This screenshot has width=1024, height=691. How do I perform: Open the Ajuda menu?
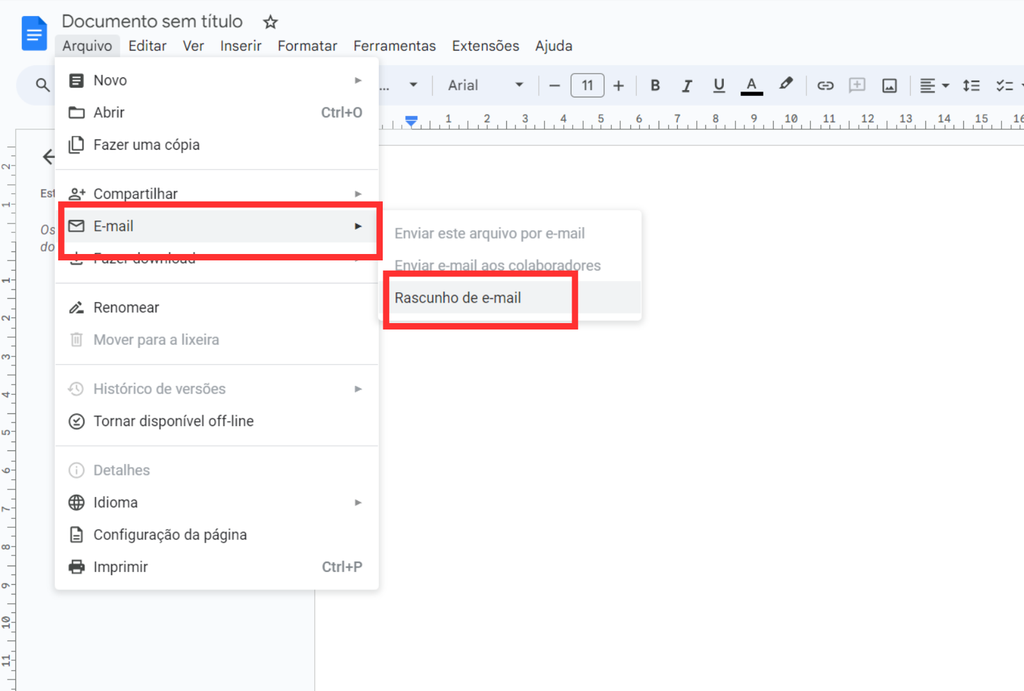coord(554,46)
